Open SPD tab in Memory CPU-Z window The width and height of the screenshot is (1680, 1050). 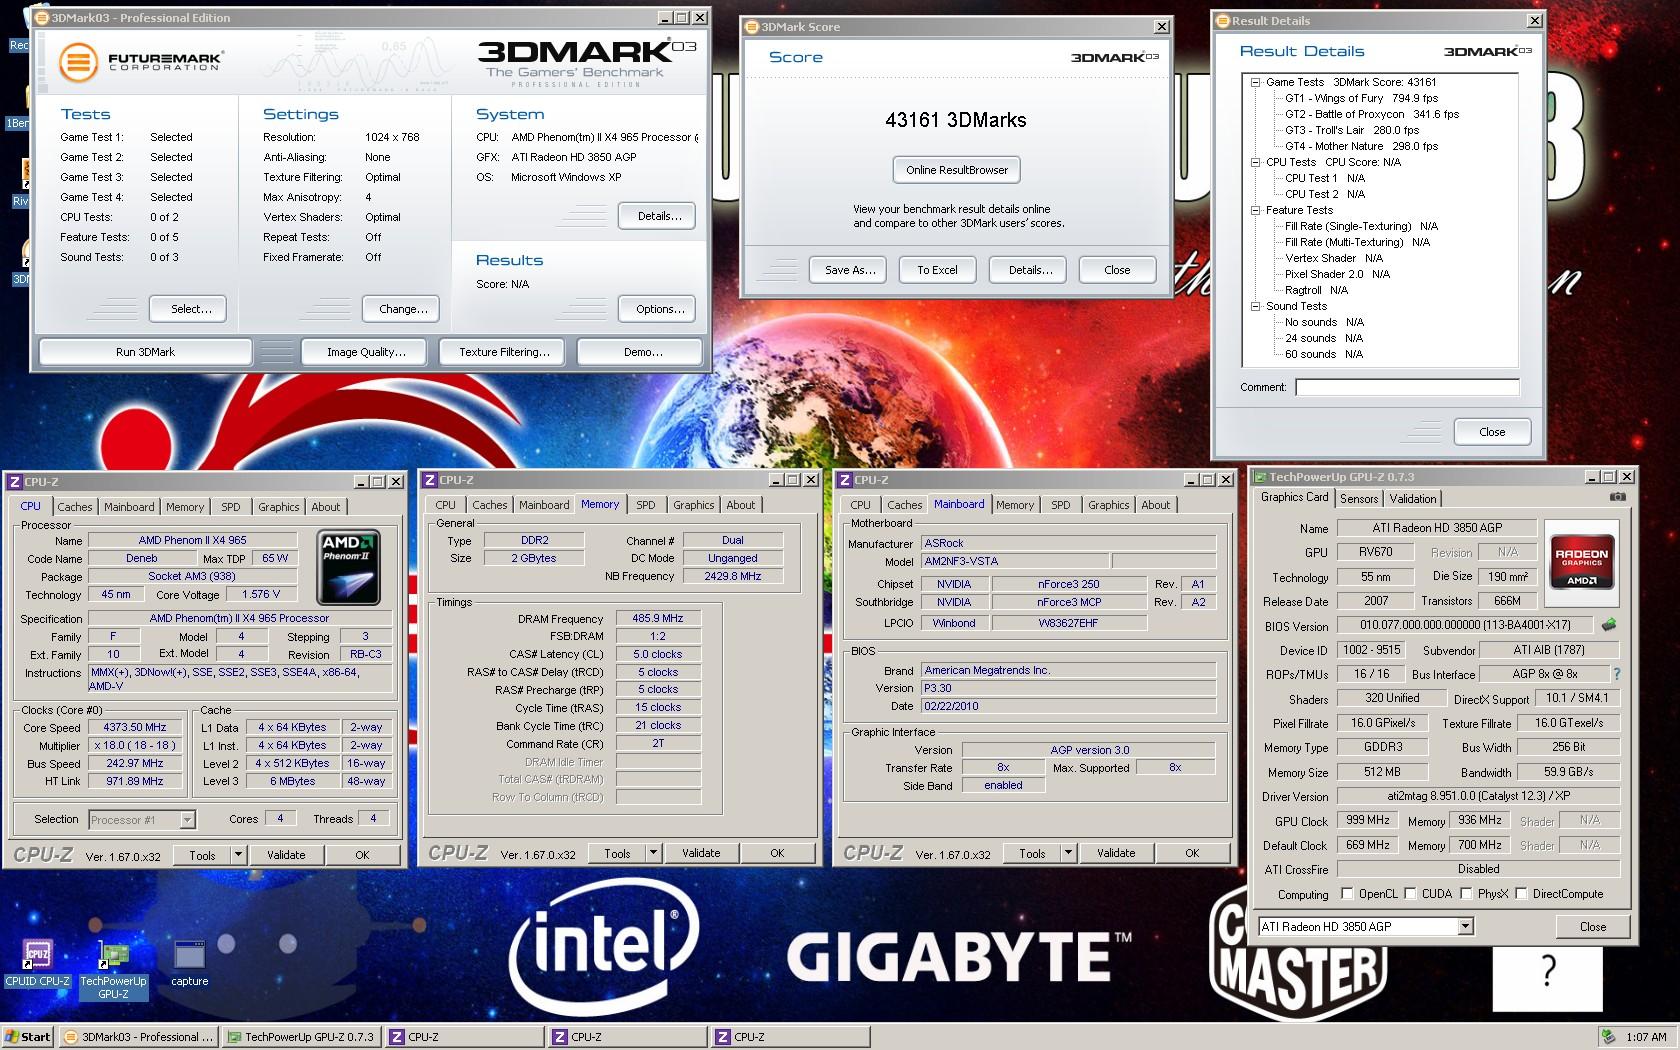646,505
